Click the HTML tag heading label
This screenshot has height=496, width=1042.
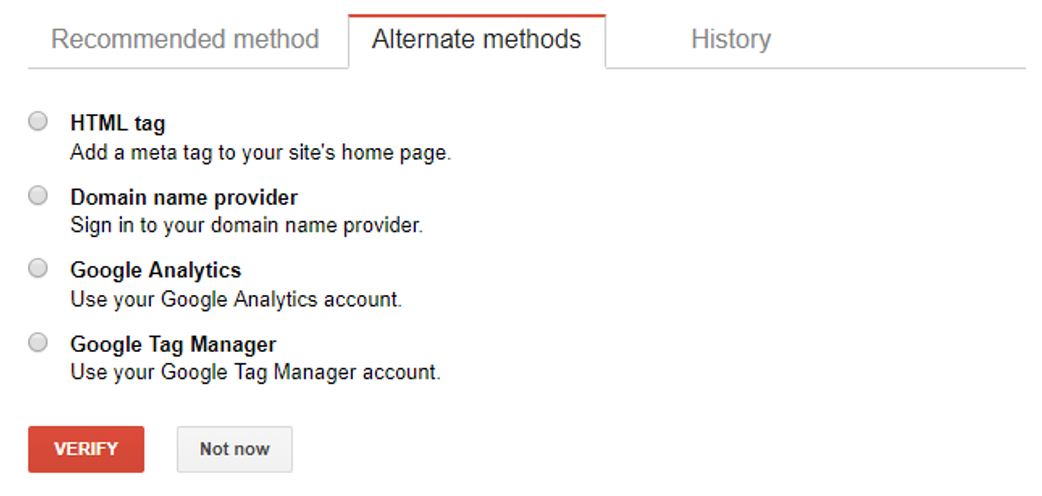(x=118, y=124)
